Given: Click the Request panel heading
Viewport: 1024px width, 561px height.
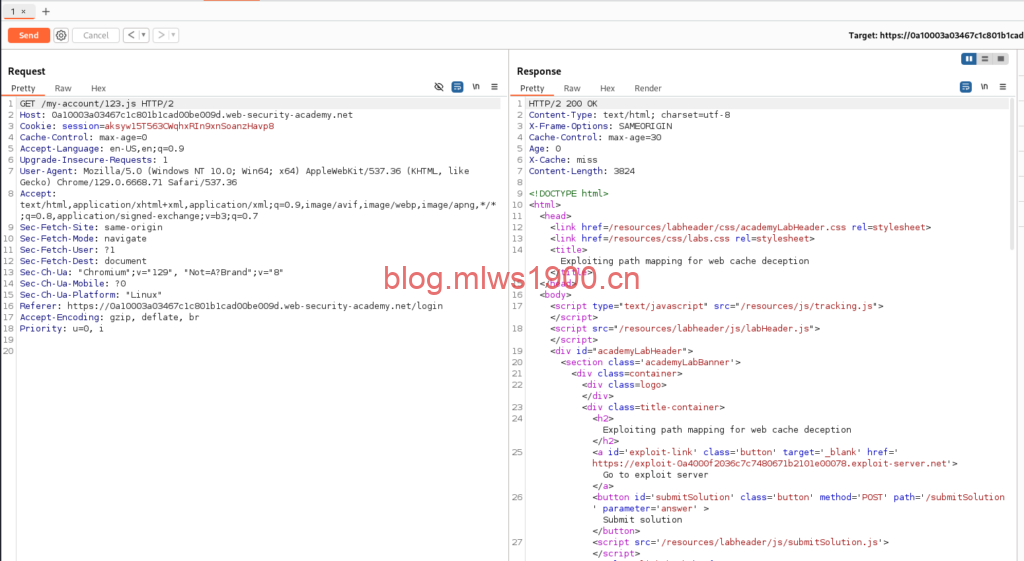Looking at the screenshot, I should coord(27,71).
